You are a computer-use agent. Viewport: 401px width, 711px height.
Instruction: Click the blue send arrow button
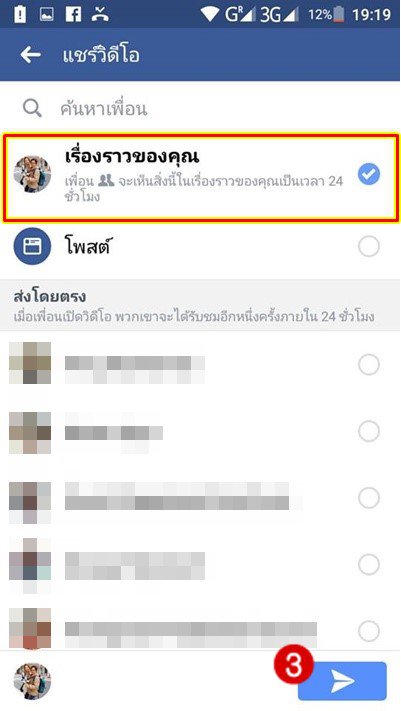342,681
